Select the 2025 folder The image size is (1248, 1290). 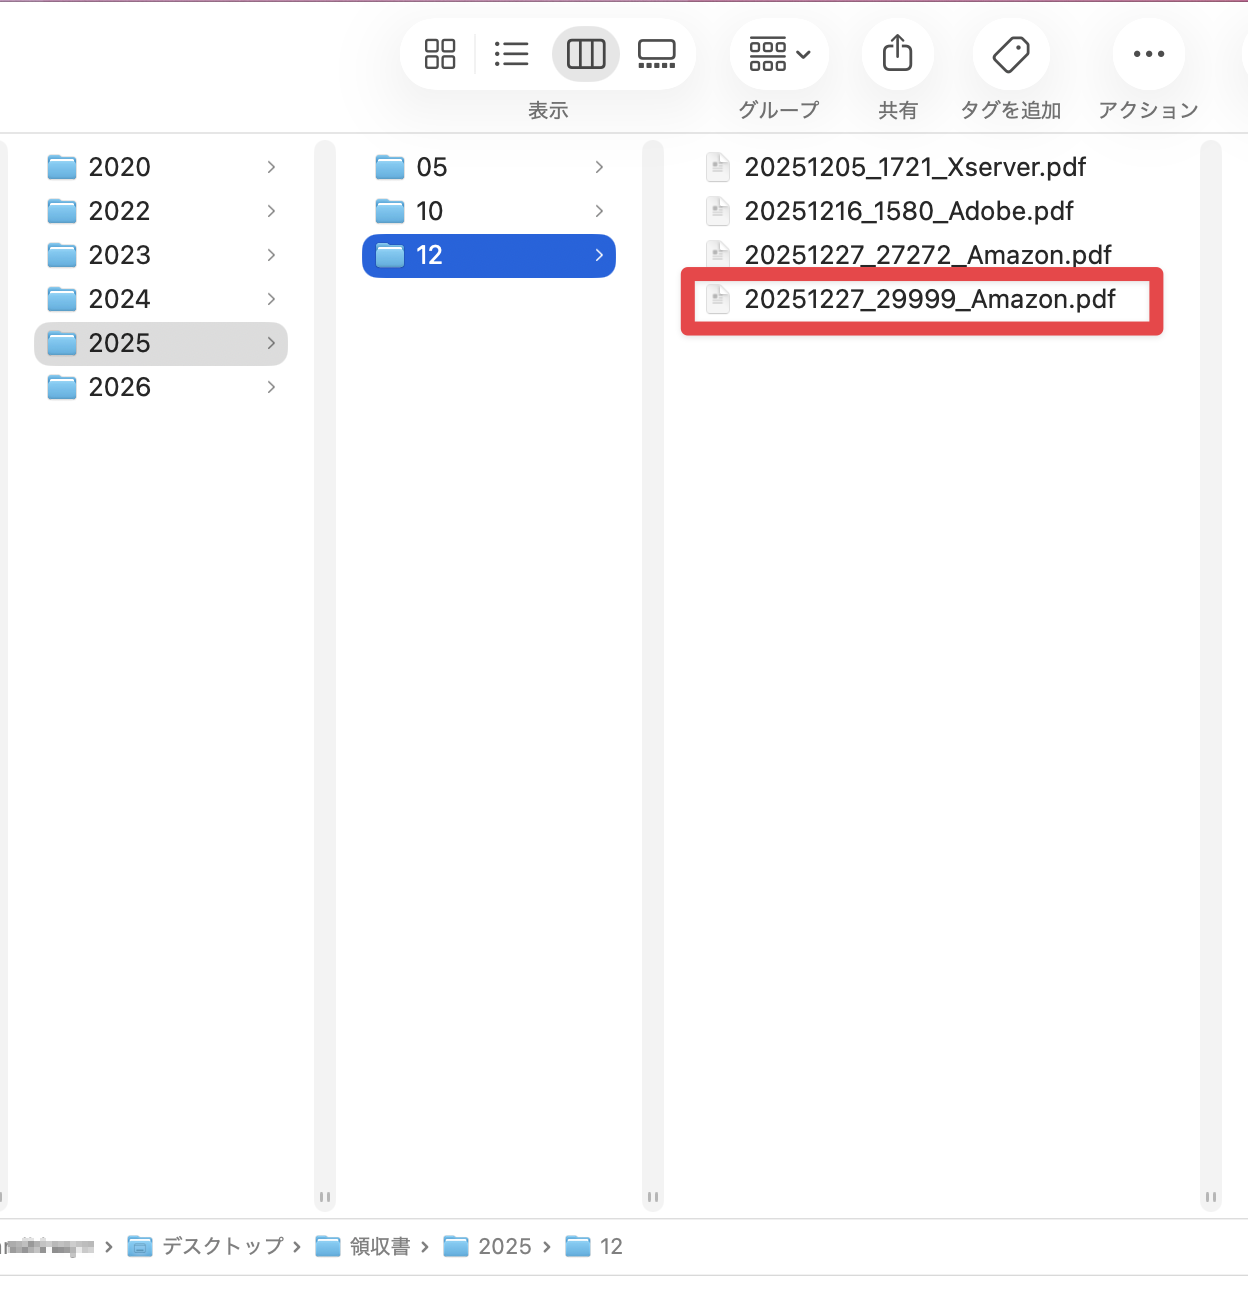(161, 343)
